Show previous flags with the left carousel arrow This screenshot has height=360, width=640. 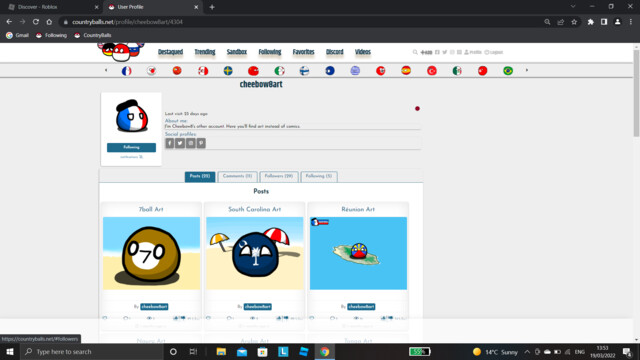pos(106,70)
